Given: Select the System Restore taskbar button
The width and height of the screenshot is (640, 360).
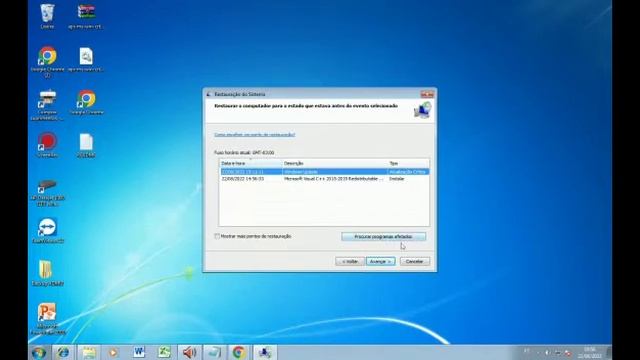Looking at the screenshot, I should point(264,352).
